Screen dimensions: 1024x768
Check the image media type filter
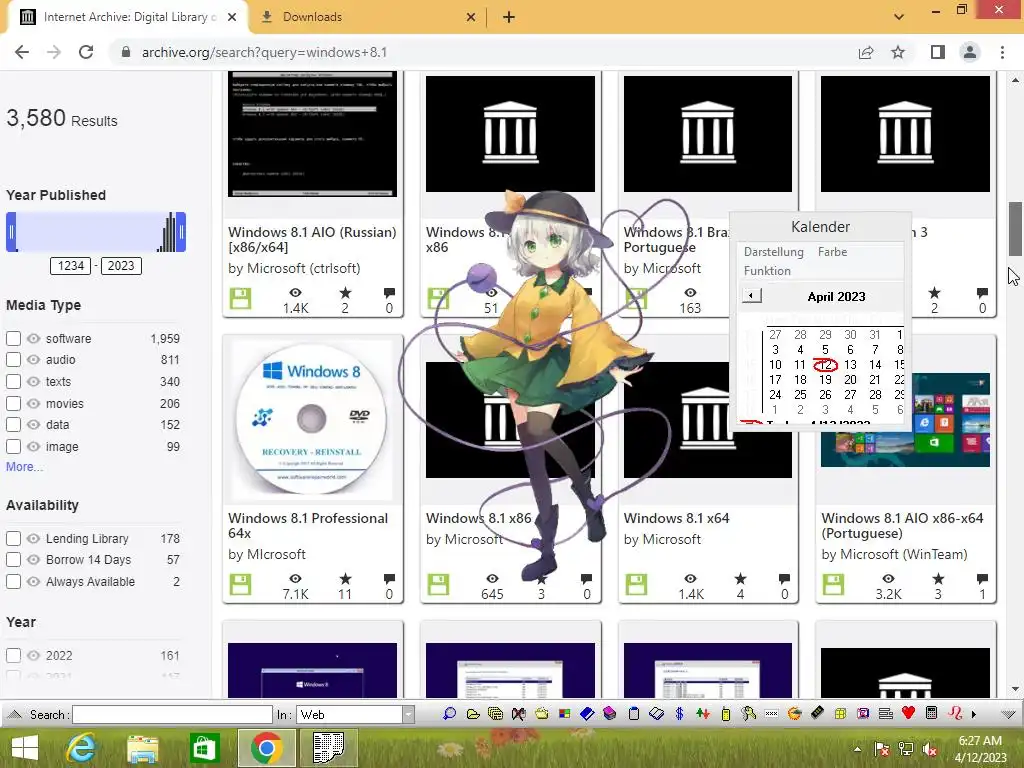pyautogui.click(x=13, y=447)
